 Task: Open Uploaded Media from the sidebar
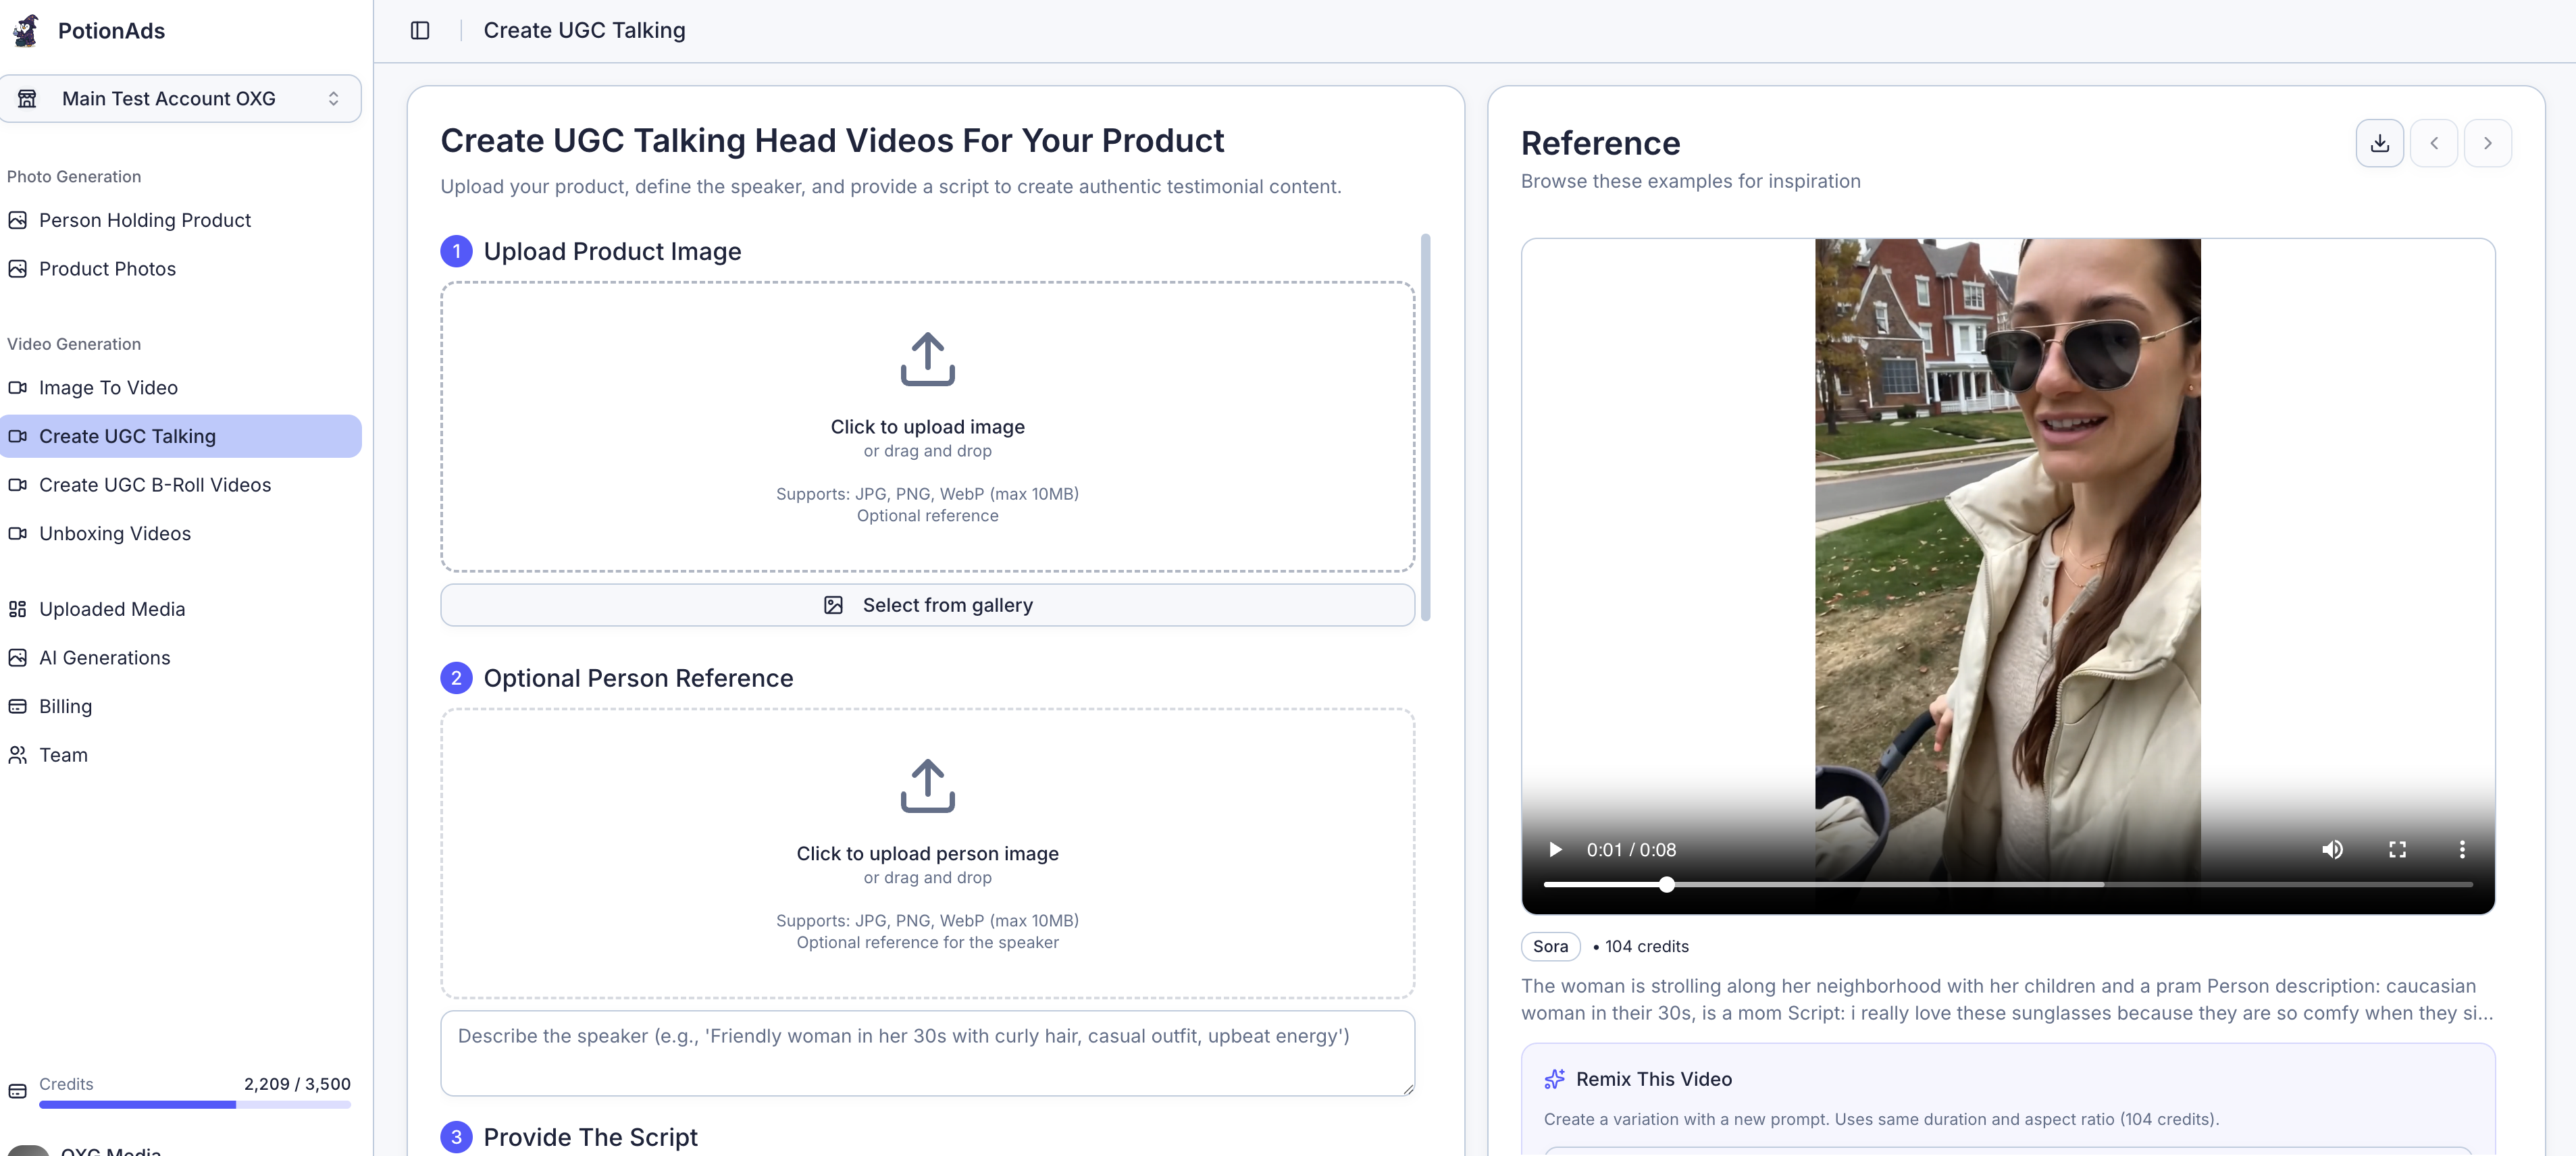click(111, 609)
